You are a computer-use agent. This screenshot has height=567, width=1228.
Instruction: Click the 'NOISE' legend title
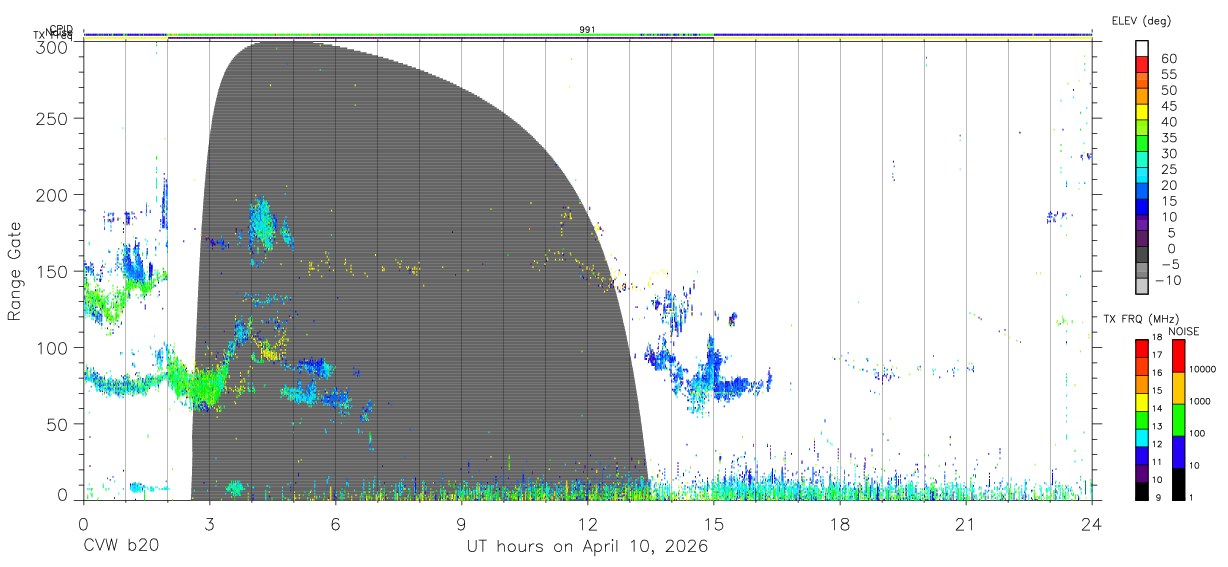pyautogui.click(x=1184, y=331)
